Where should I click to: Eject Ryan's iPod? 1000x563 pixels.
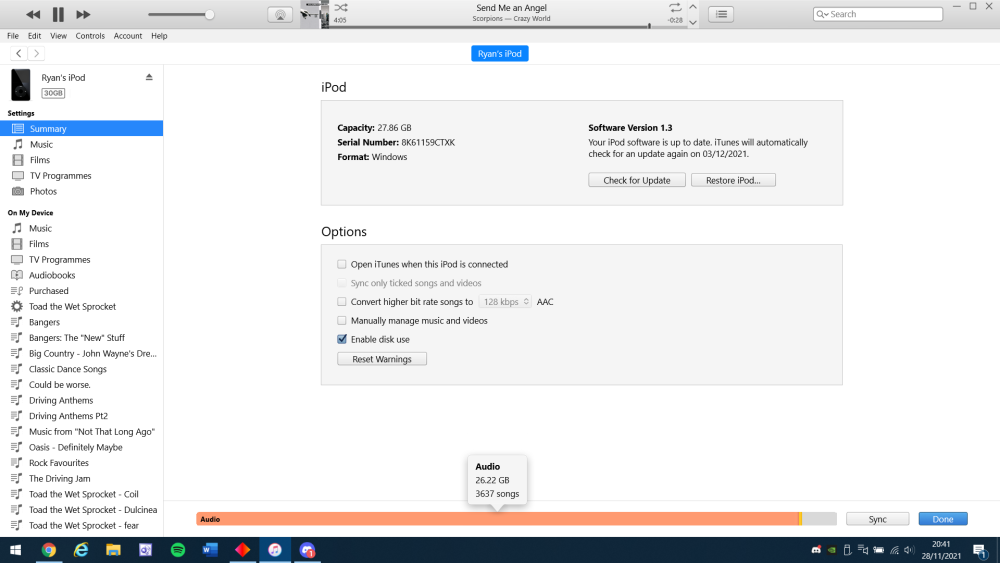pyautogui.click(x=149, y=77)
